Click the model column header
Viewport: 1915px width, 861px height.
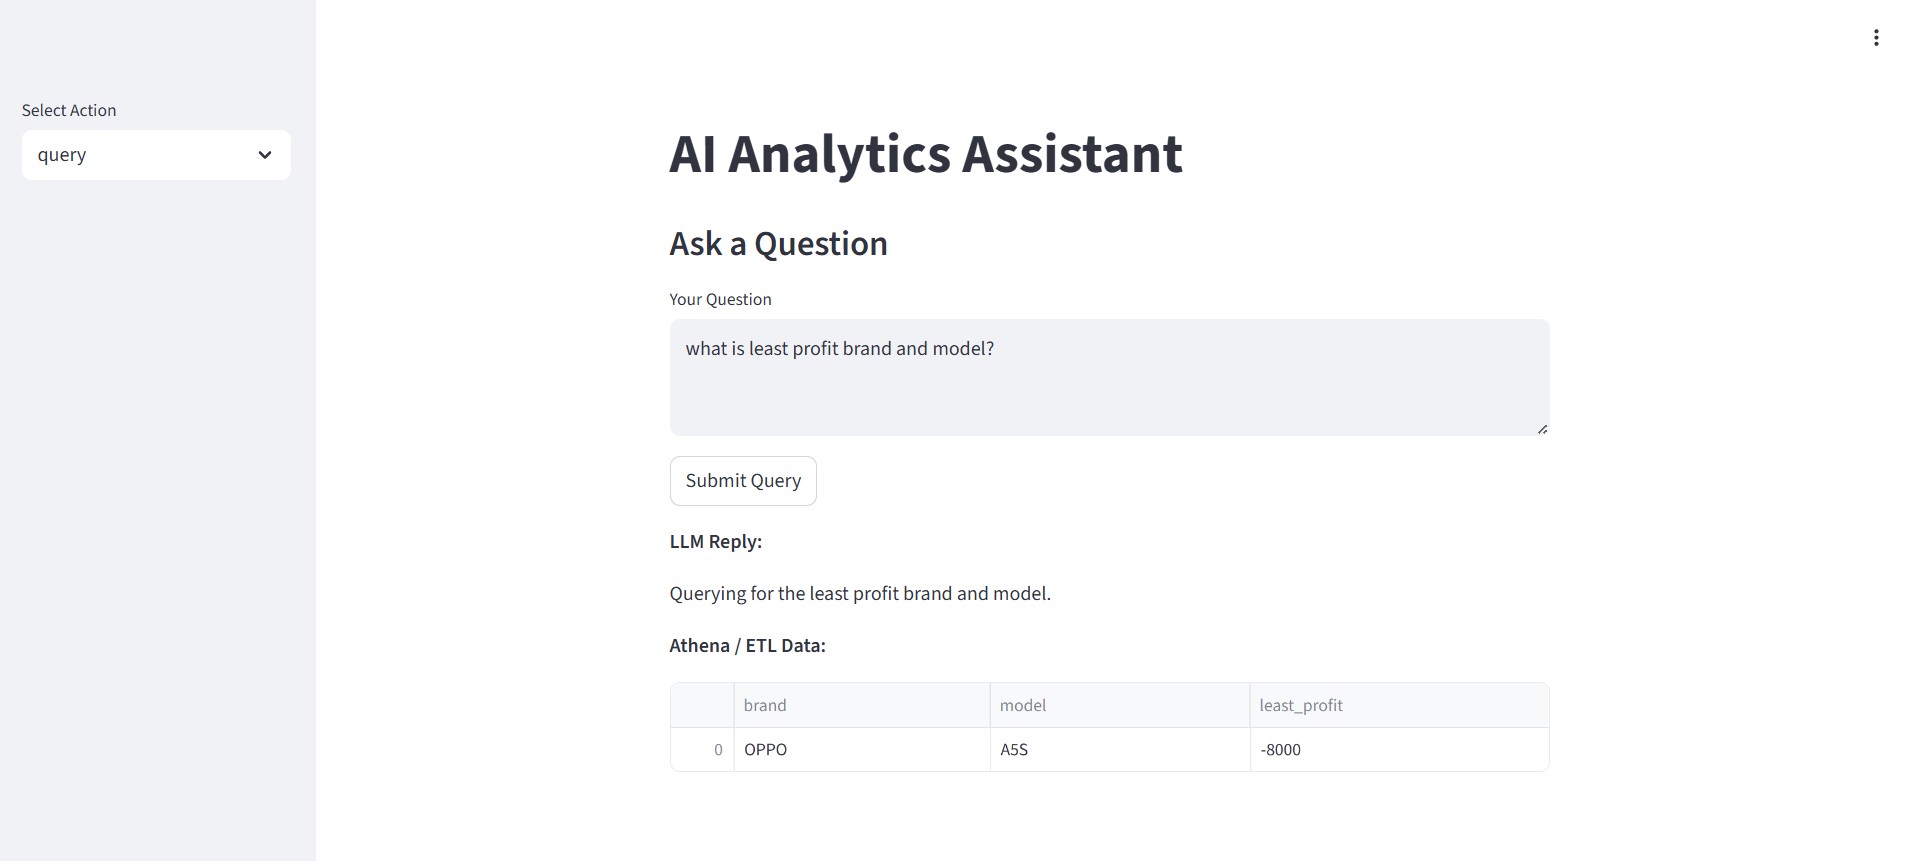1023,705
